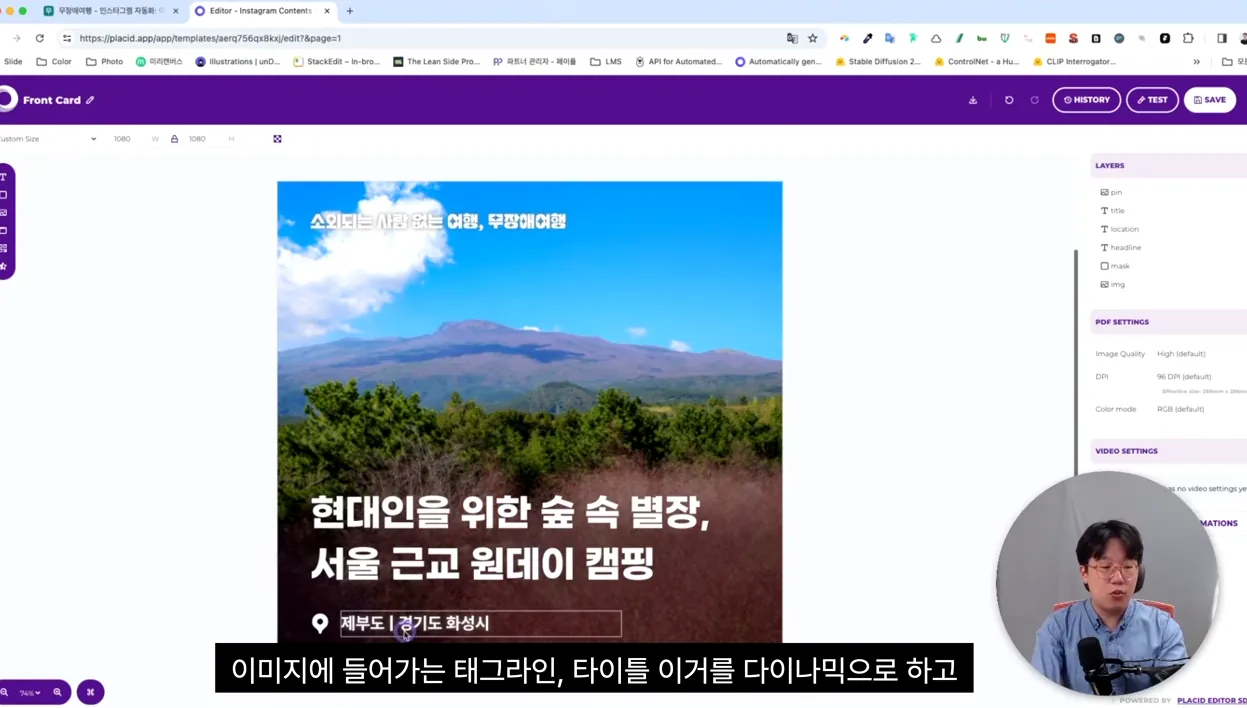This screenshot has height=708, width=1247.
Task: Collapse the PDF SETTINGS panel header
Action: (x=1169, y=322)
